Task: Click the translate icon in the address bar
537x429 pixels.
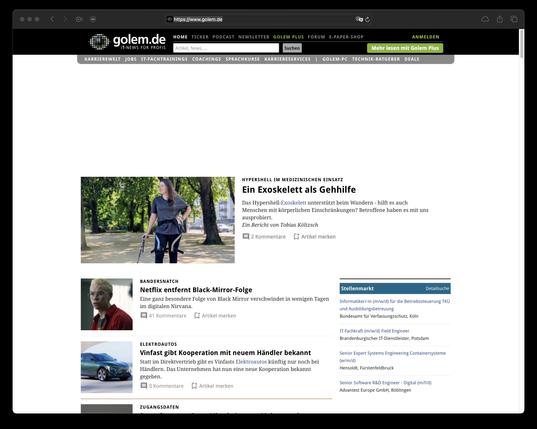Action: [x=359, y=20]
